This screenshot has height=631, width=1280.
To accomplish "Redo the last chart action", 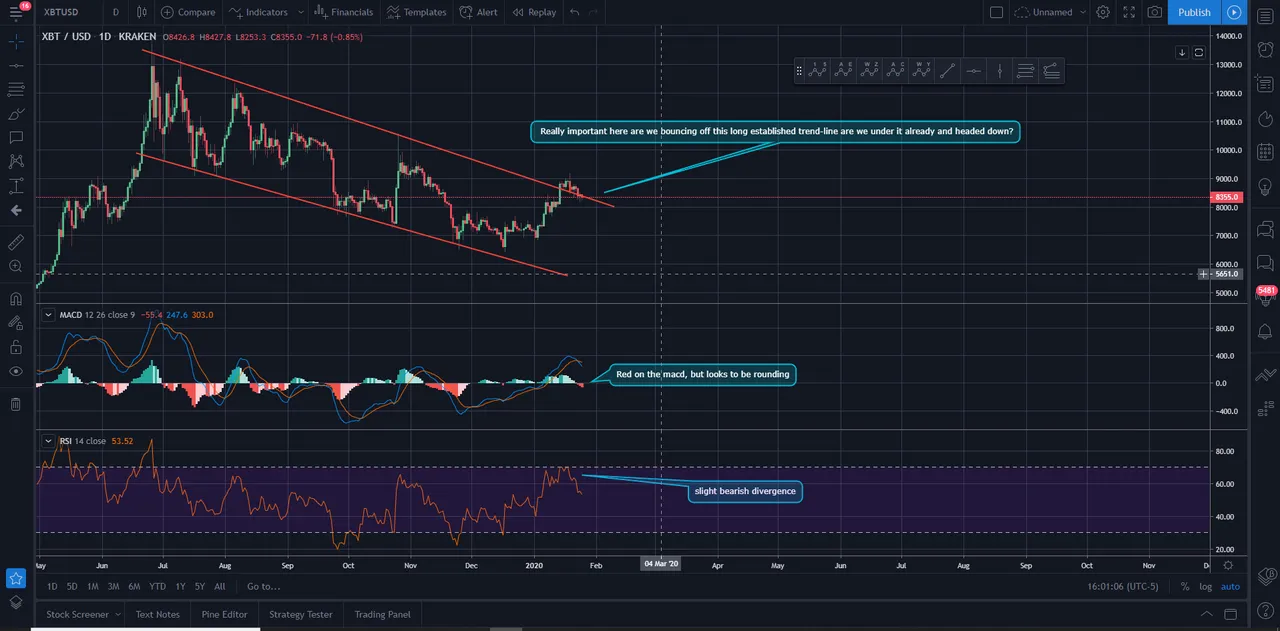I will [594, 12].
